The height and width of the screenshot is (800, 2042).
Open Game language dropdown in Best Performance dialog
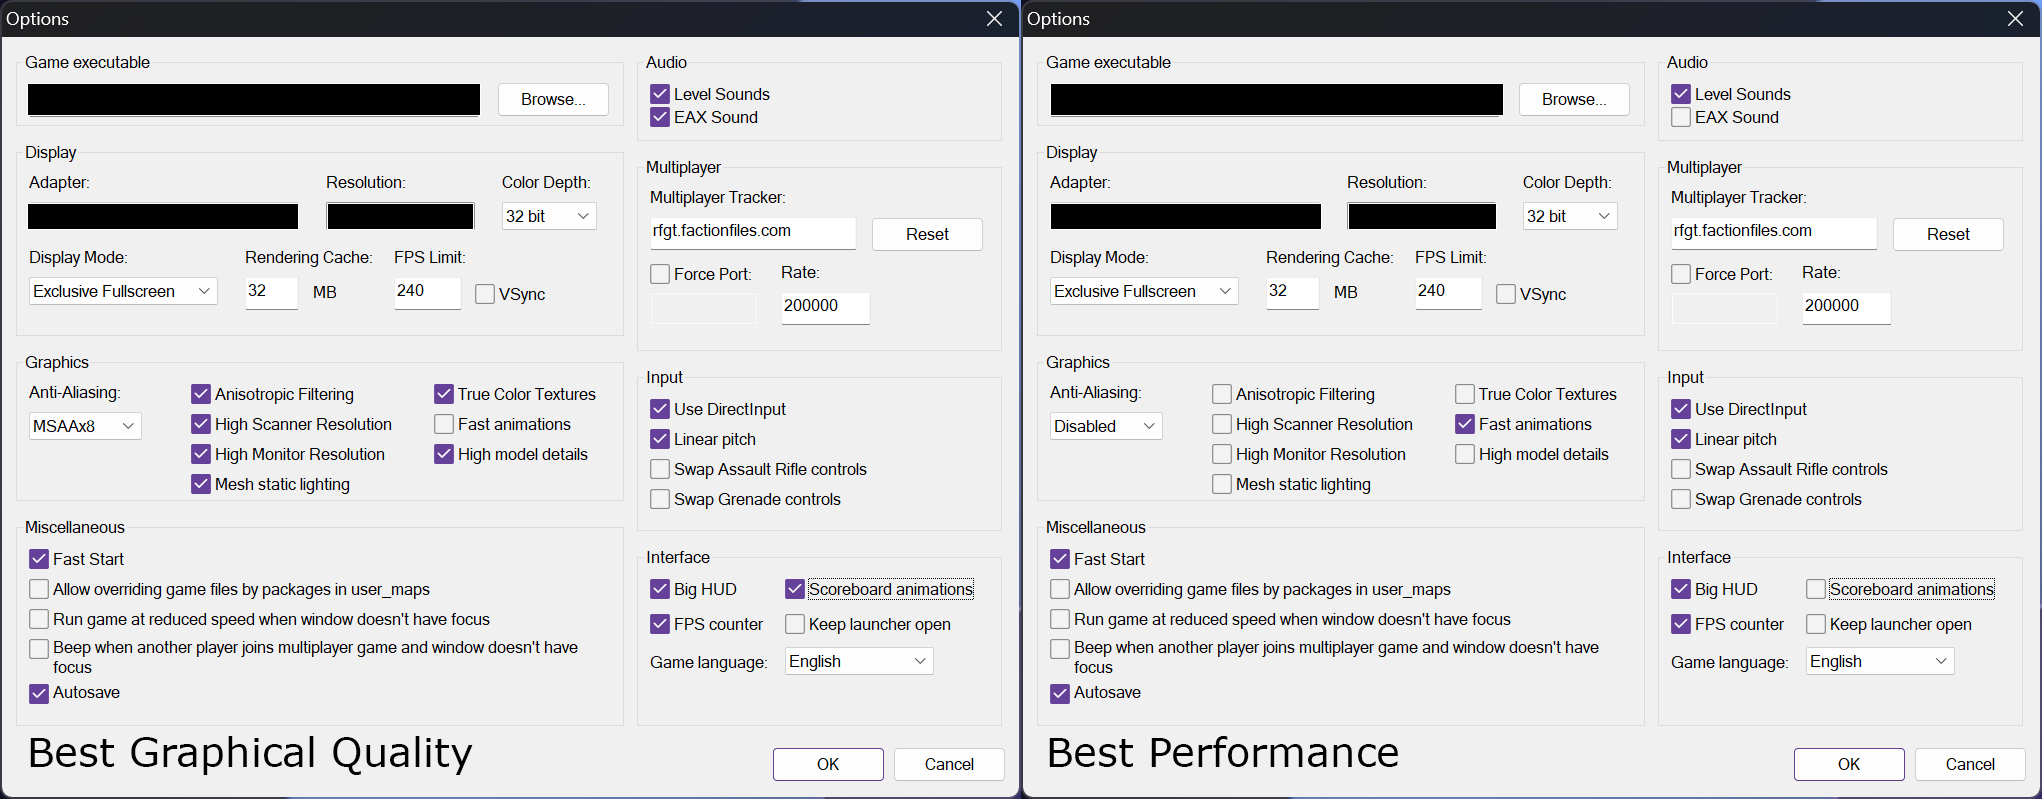point(1879,662)
